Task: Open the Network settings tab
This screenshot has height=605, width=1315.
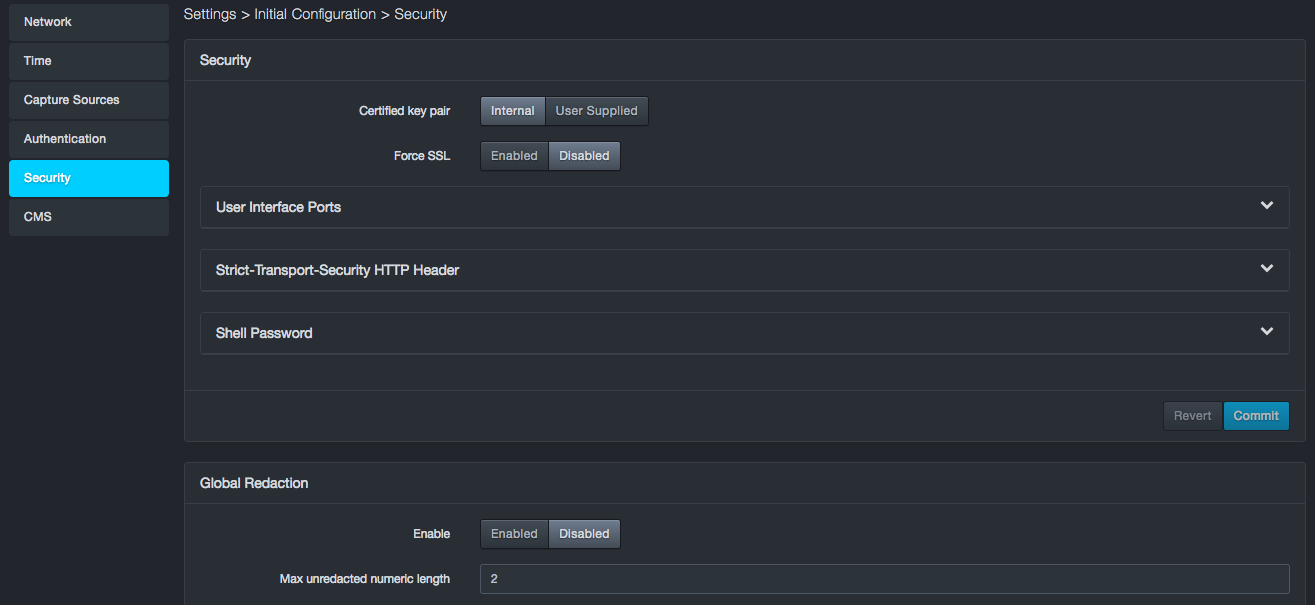Action: pyautogui.click(x=88, y=22)
